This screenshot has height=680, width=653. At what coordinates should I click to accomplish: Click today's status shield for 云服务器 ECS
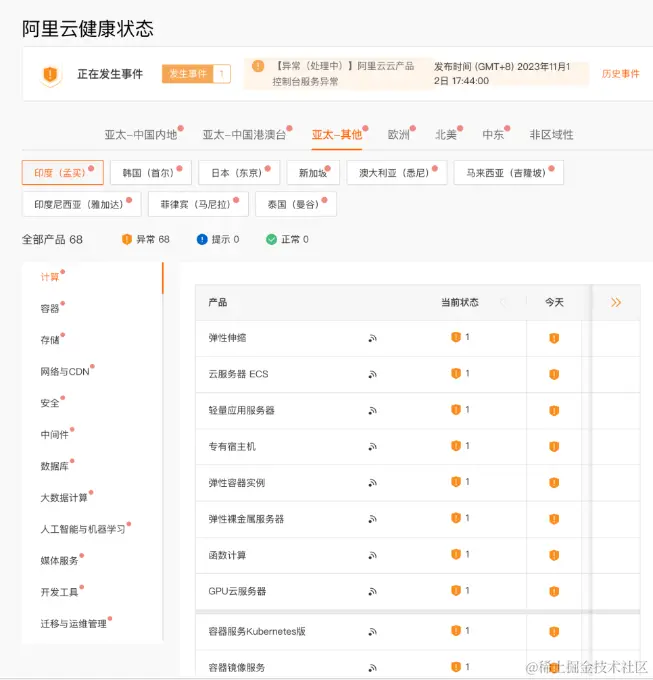(554, 374)
